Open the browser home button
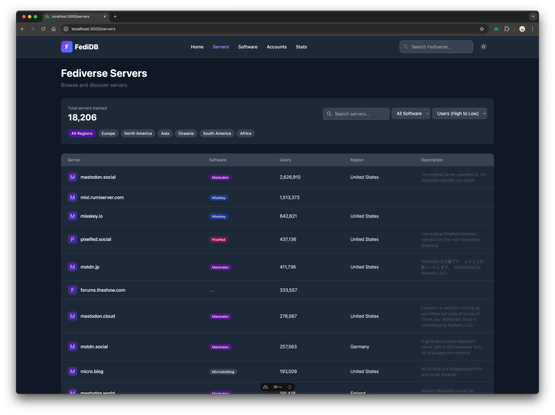 point(53,29)
